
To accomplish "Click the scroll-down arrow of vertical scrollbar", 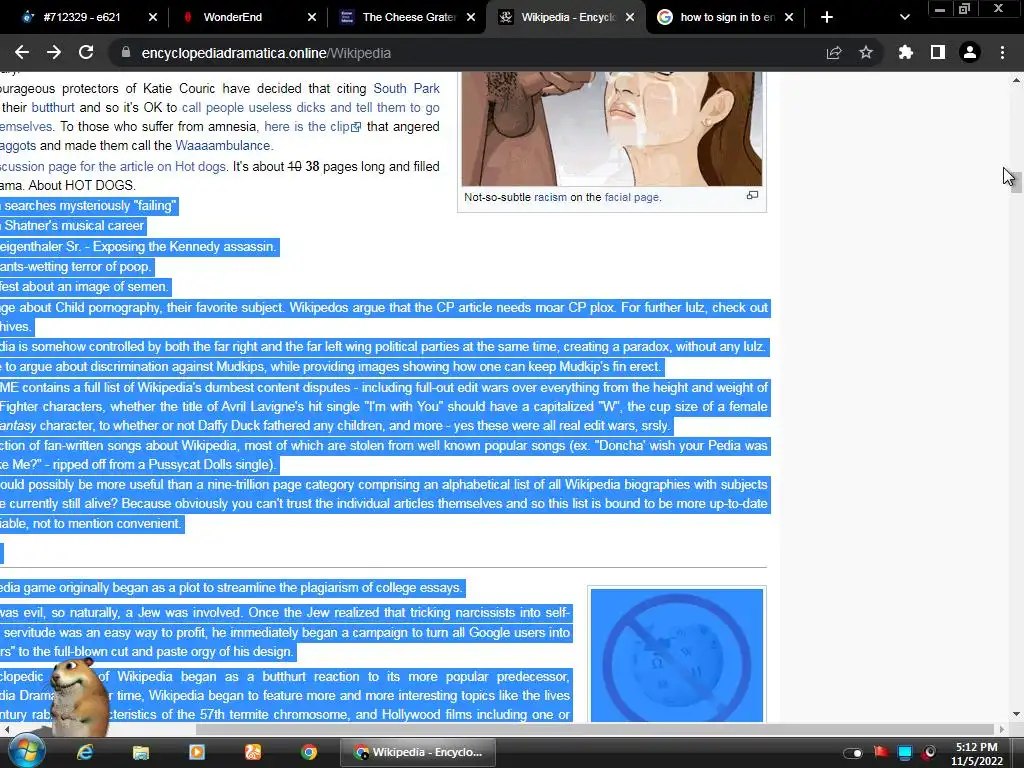I will pos(1016,714).
